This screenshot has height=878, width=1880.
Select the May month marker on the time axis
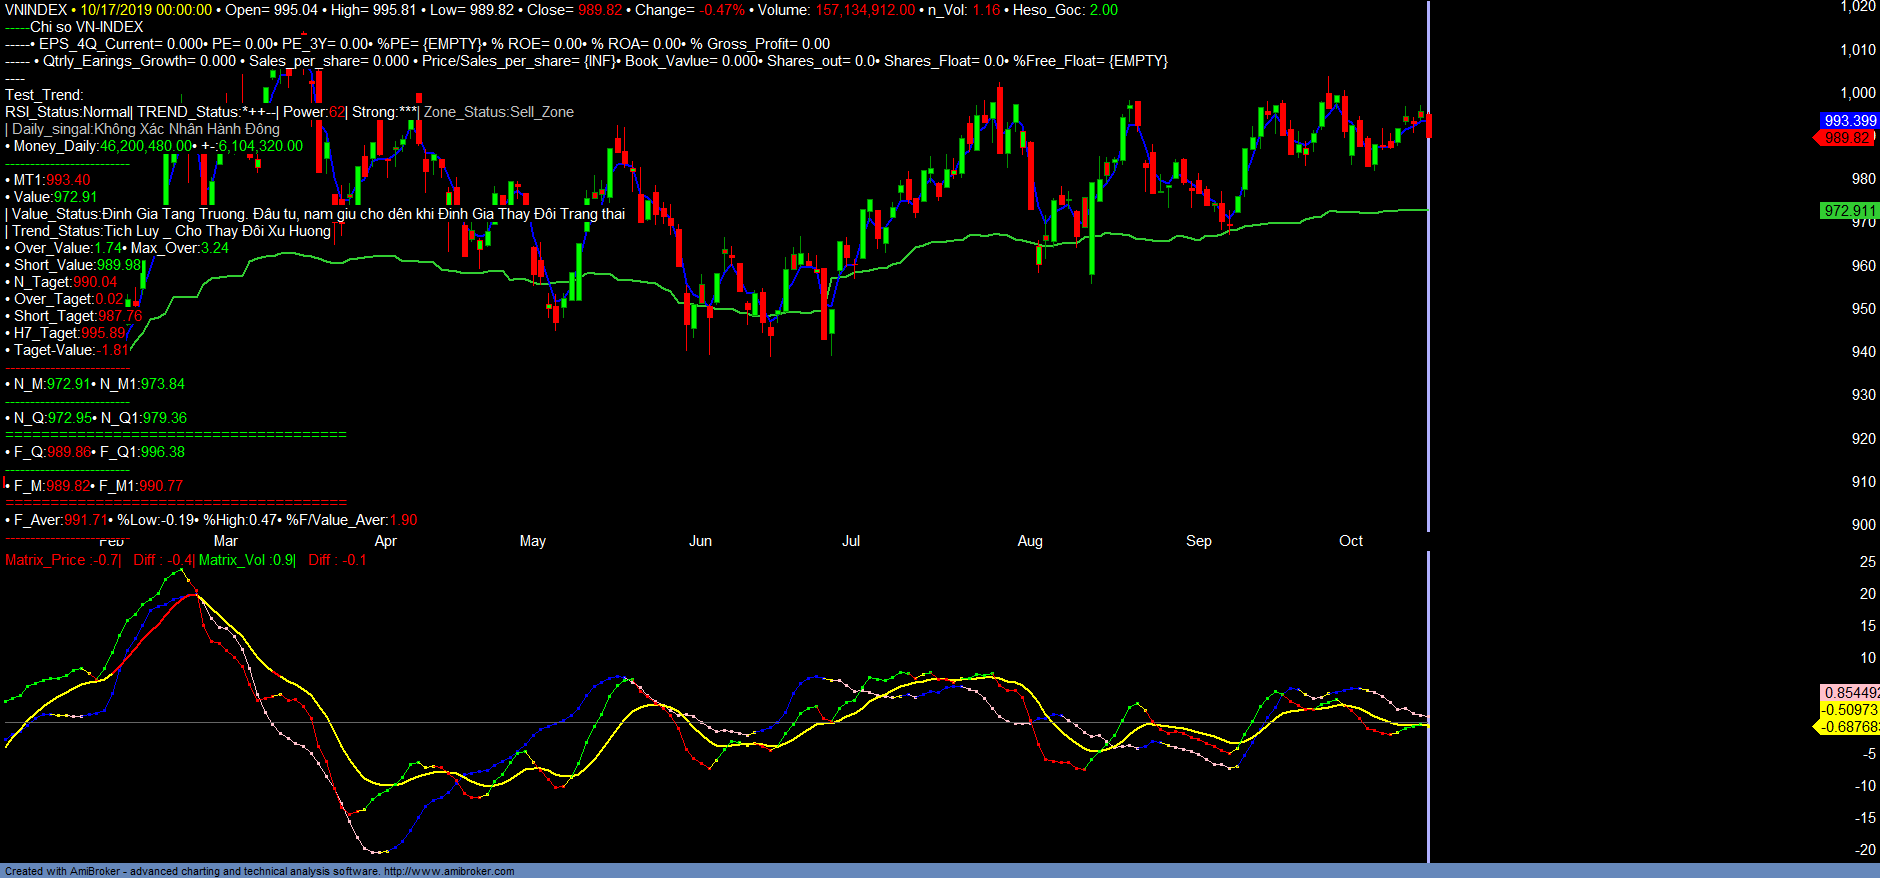(532, 541)
